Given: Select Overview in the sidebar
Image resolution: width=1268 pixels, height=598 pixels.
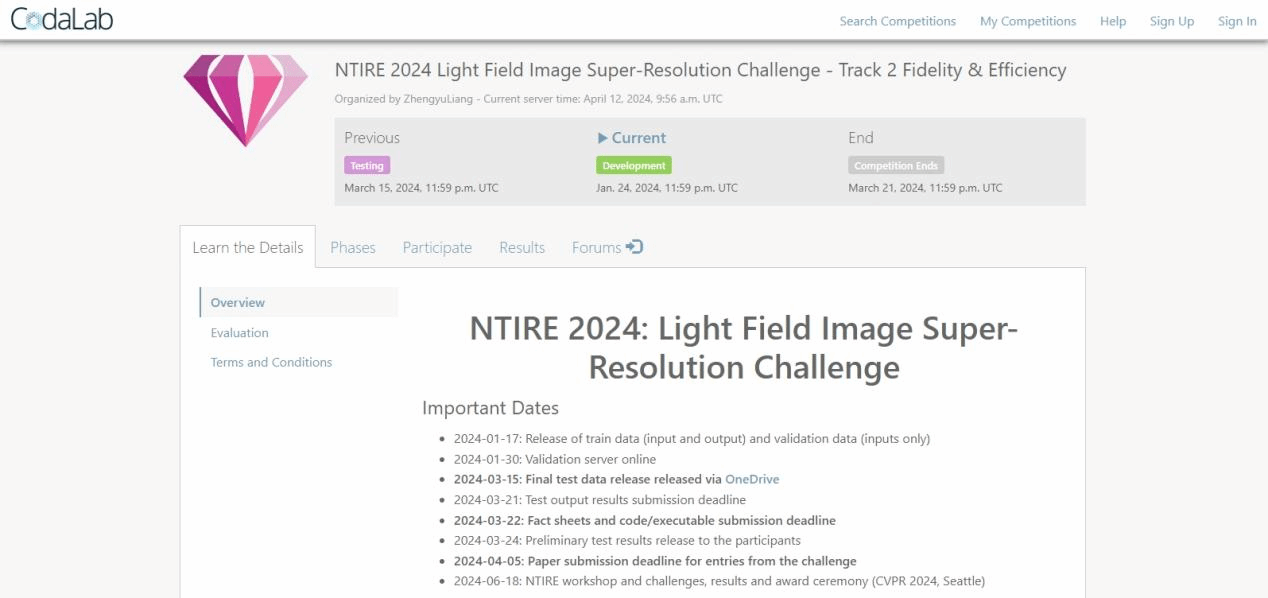Looking at the screenshot, I should click(x=238, y=302).
